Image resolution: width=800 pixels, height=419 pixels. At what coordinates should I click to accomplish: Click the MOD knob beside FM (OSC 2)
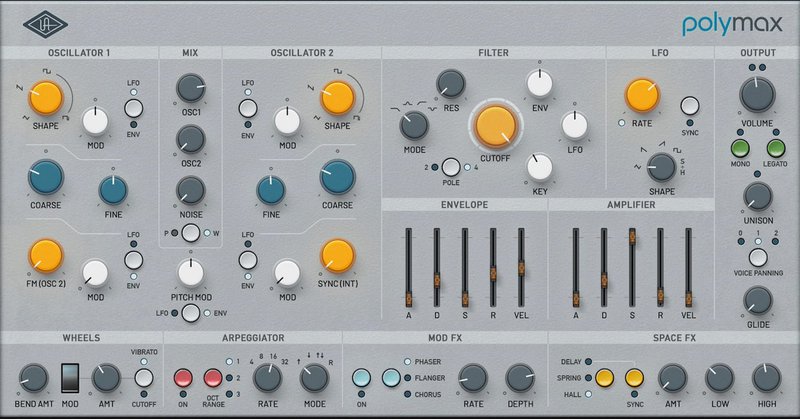tap(95, 273)
